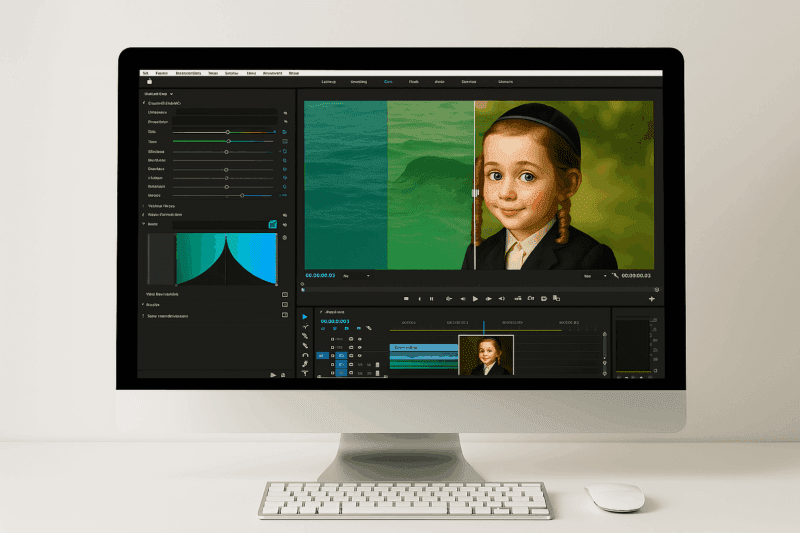Expand the first collapsed section below the sliders

click(x=143, y=206)
